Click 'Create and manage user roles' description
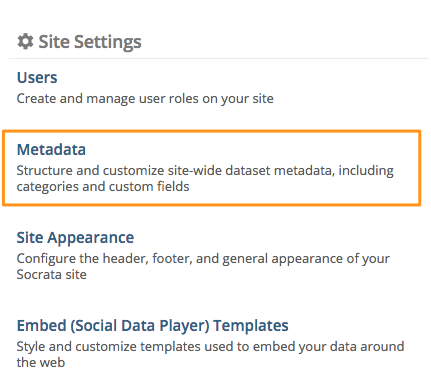 click(145, 99)
